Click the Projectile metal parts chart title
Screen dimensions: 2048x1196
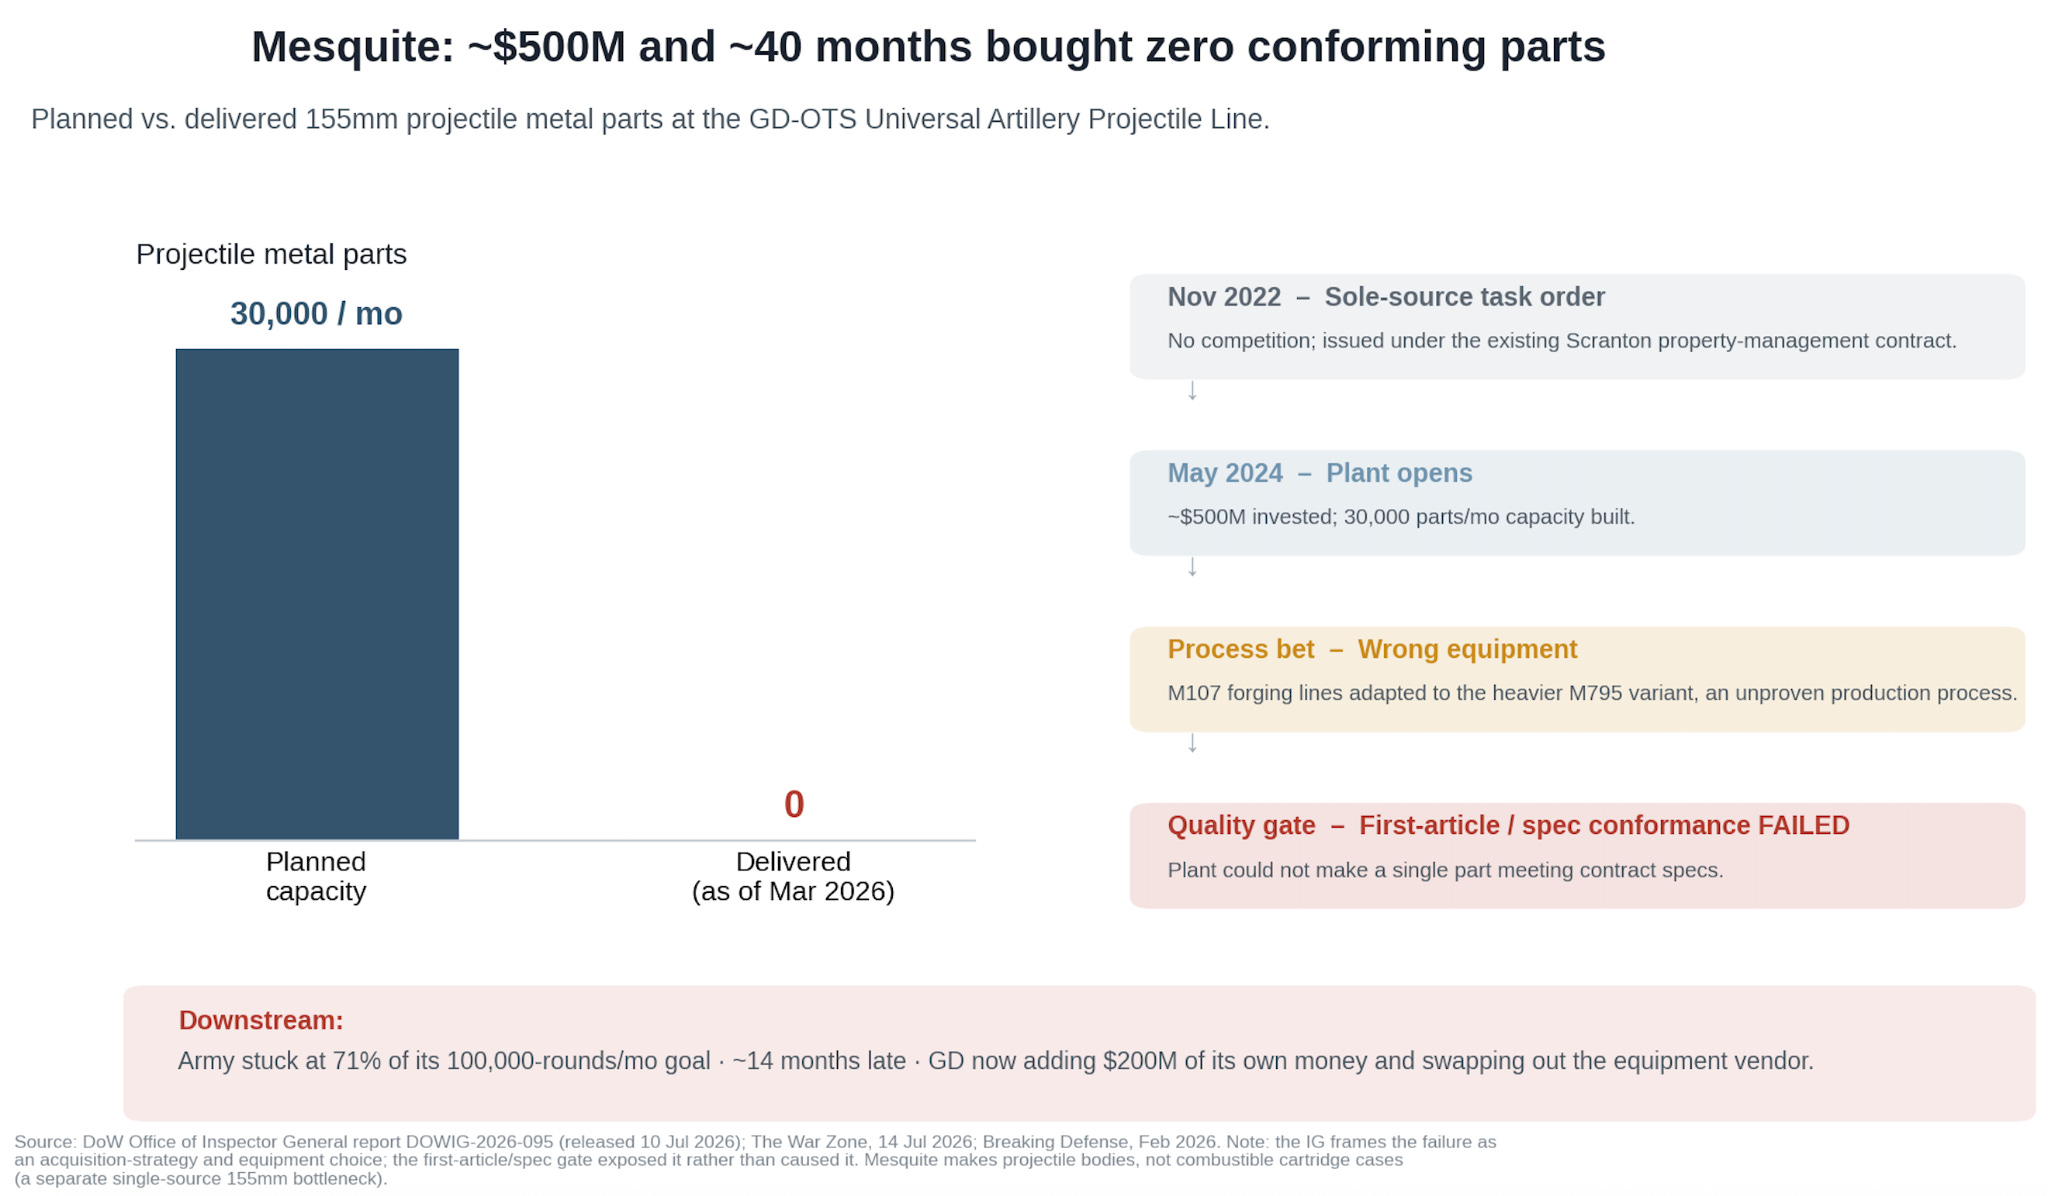click(271, 254)
